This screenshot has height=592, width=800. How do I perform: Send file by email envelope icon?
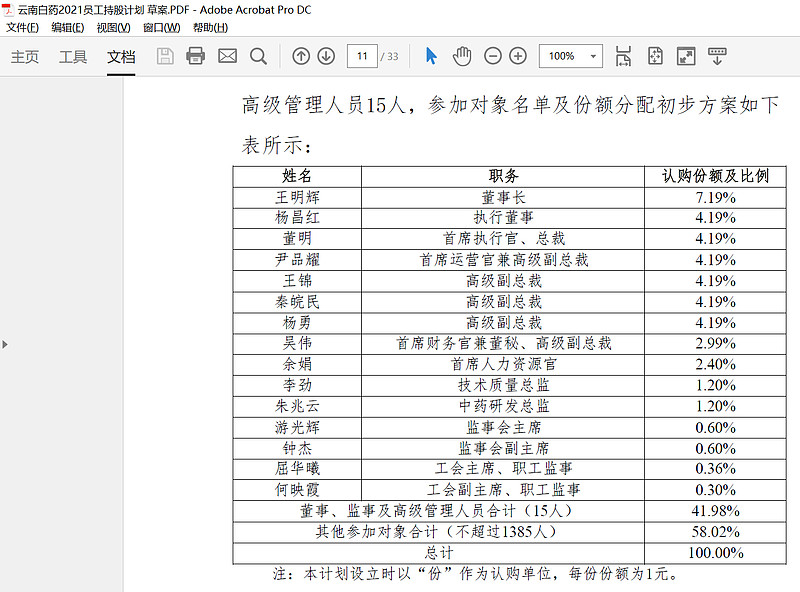click(x=228, y=56)
